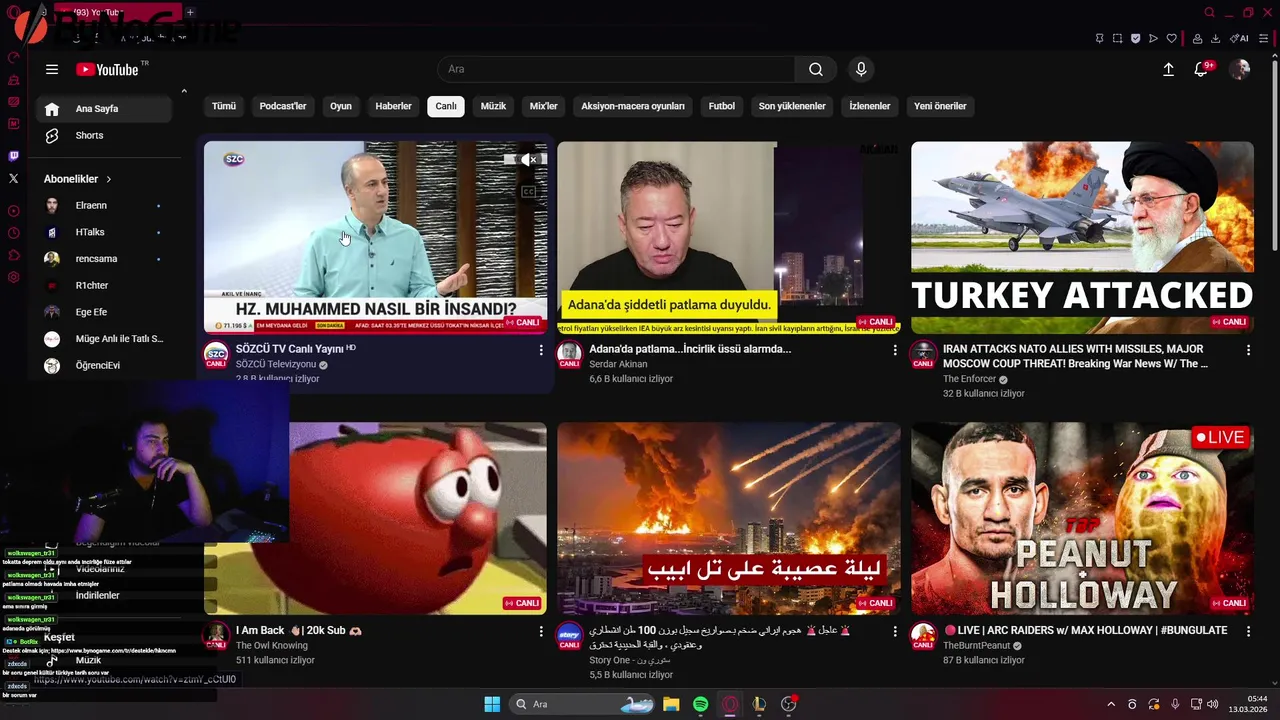Open PEANUT HOLLOWAY live thumbnail
Image resolution: width=1280 pixels, height=720 pixels.
click(1082, 518)
